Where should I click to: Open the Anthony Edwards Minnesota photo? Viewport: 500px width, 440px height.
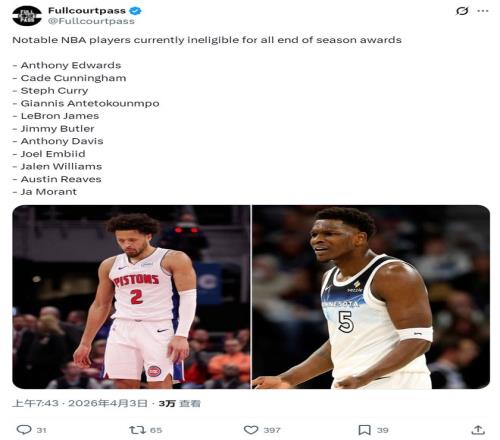371,297
